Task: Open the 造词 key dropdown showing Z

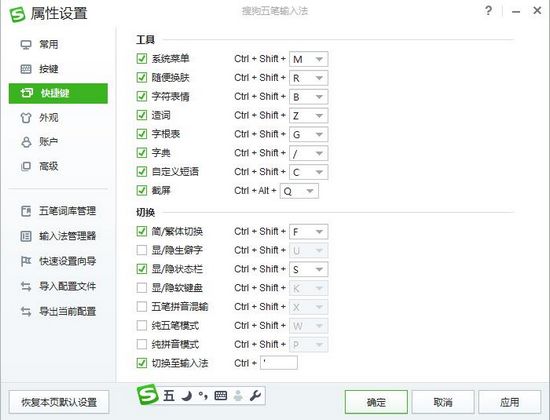Action: 309,115
